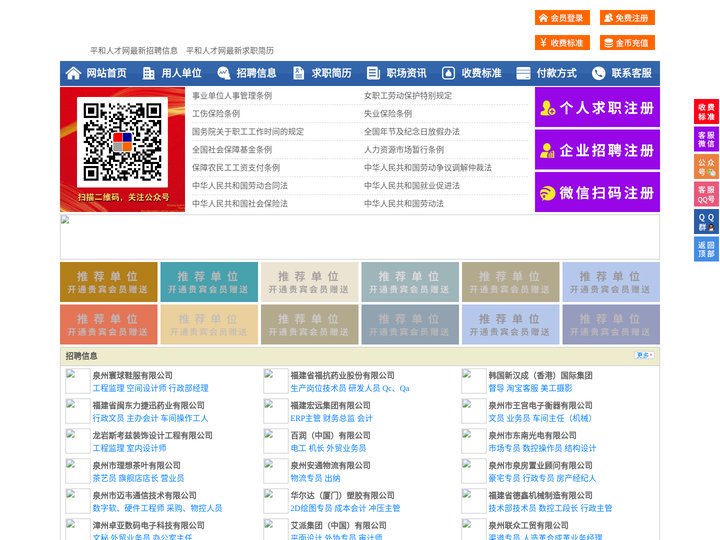
Task: Click red 收费标准 floating sidebar button
Action: click(x=706, y=112)
